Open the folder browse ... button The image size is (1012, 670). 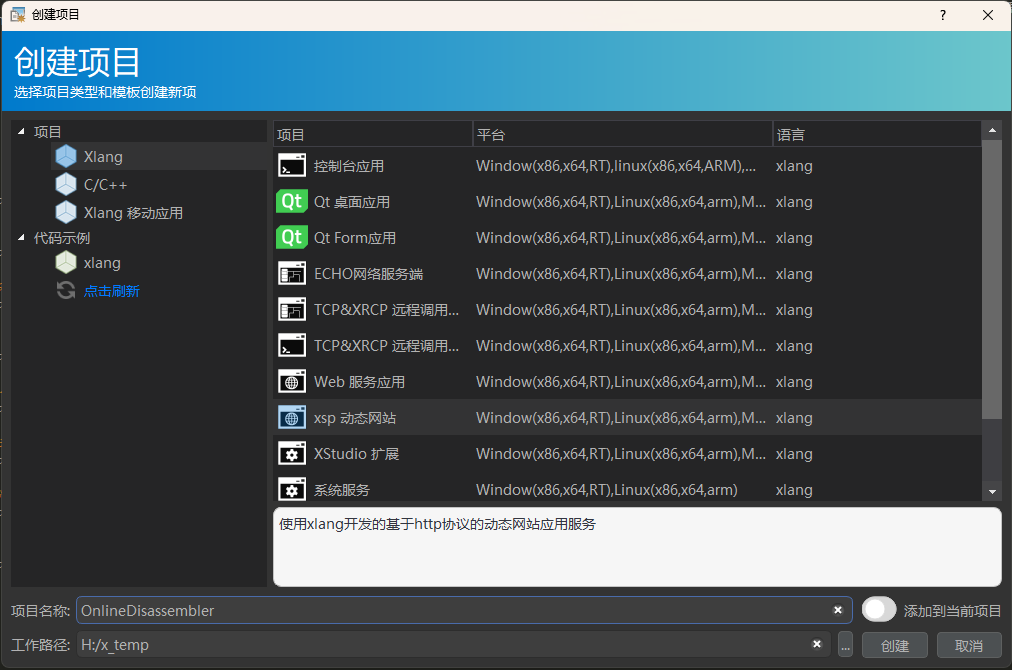[x=845, y=645]
